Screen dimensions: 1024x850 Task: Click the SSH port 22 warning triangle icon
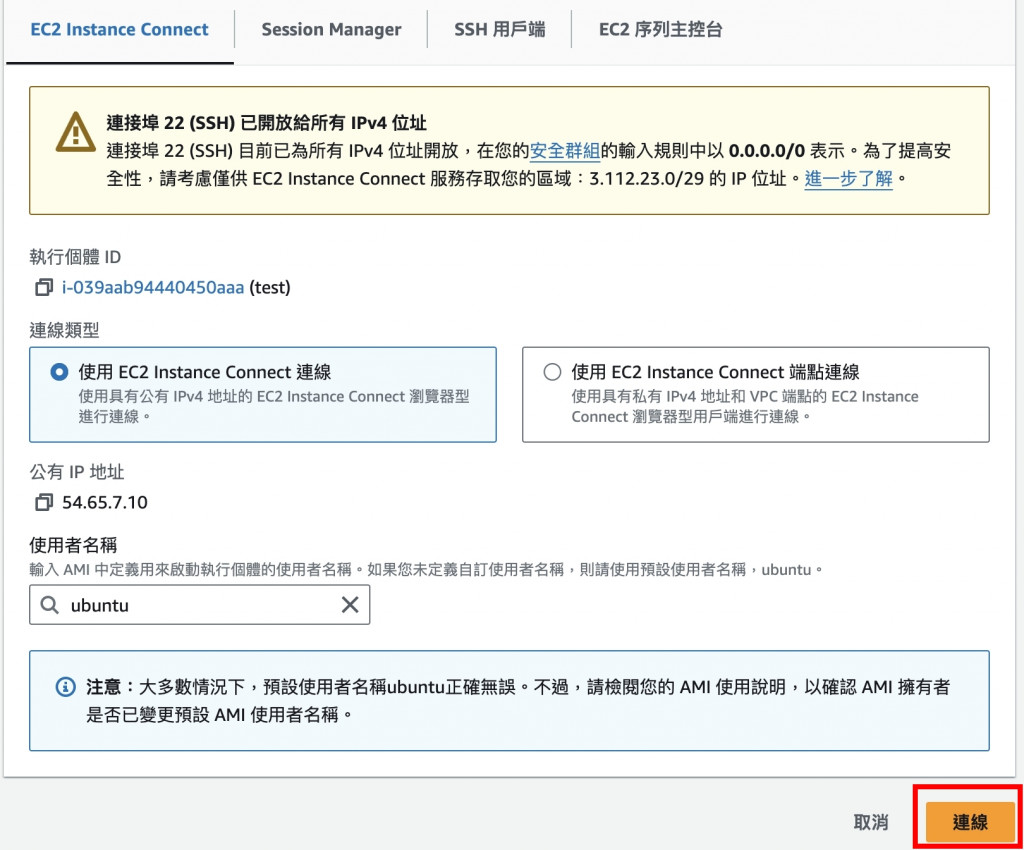(x=76, y=132)
